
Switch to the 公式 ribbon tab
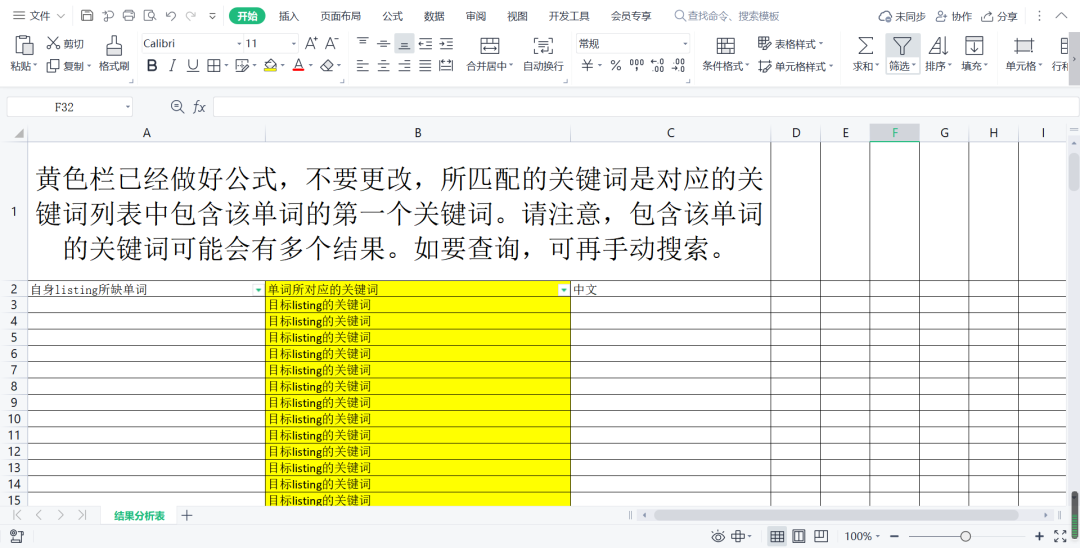click(x=393, y=16)
